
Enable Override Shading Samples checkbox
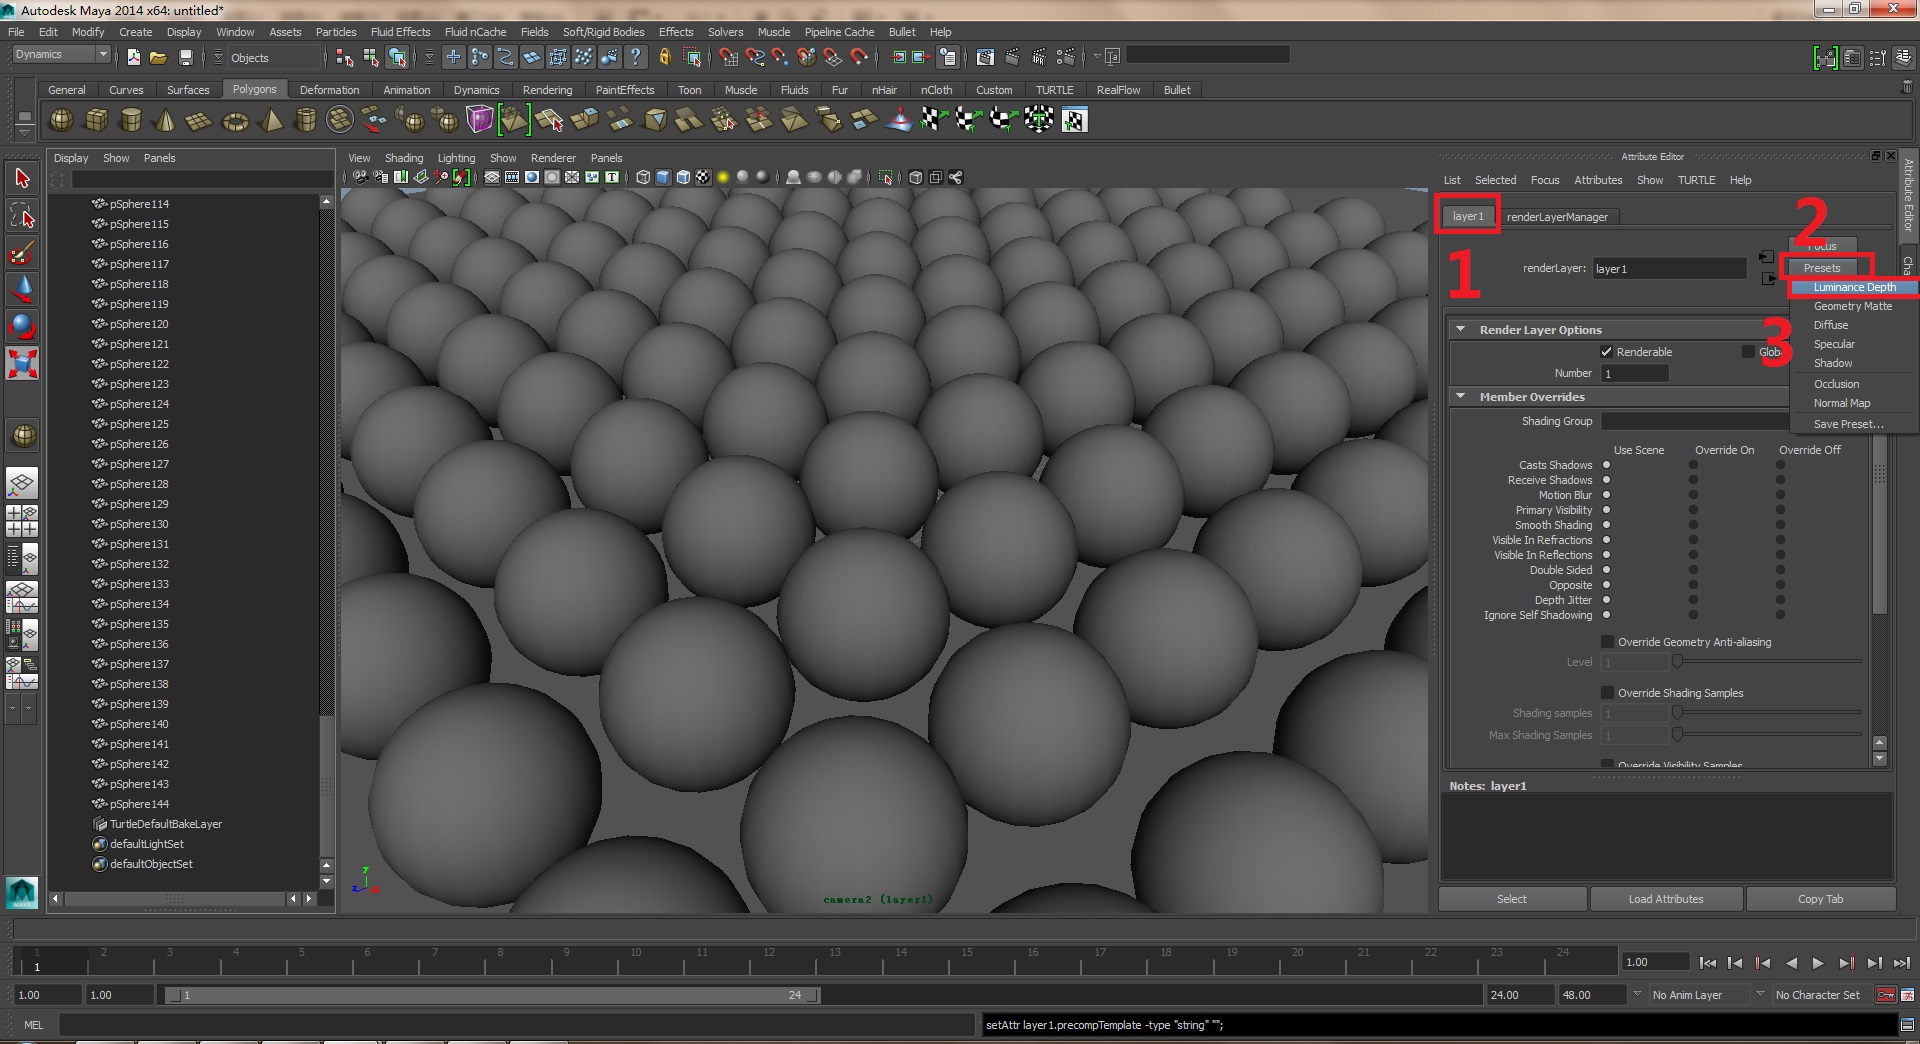coord(1607,693)
